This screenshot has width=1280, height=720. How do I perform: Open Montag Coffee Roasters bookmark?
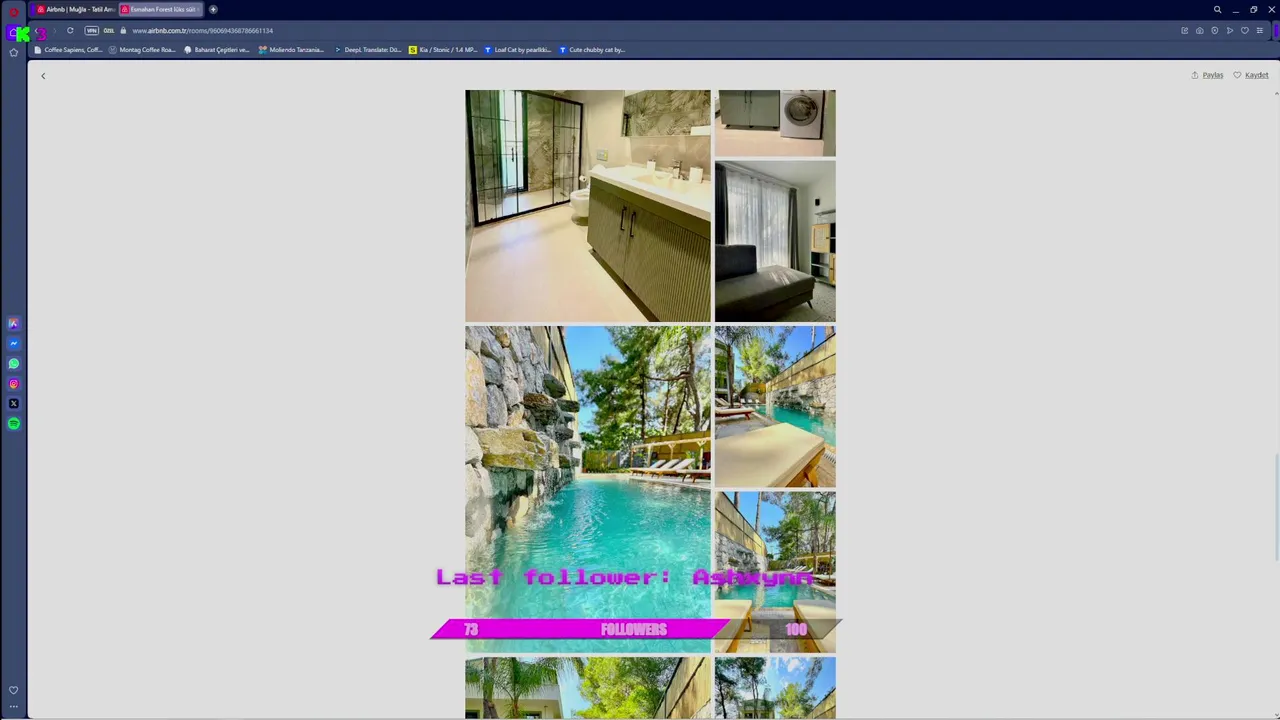point(142,49)
